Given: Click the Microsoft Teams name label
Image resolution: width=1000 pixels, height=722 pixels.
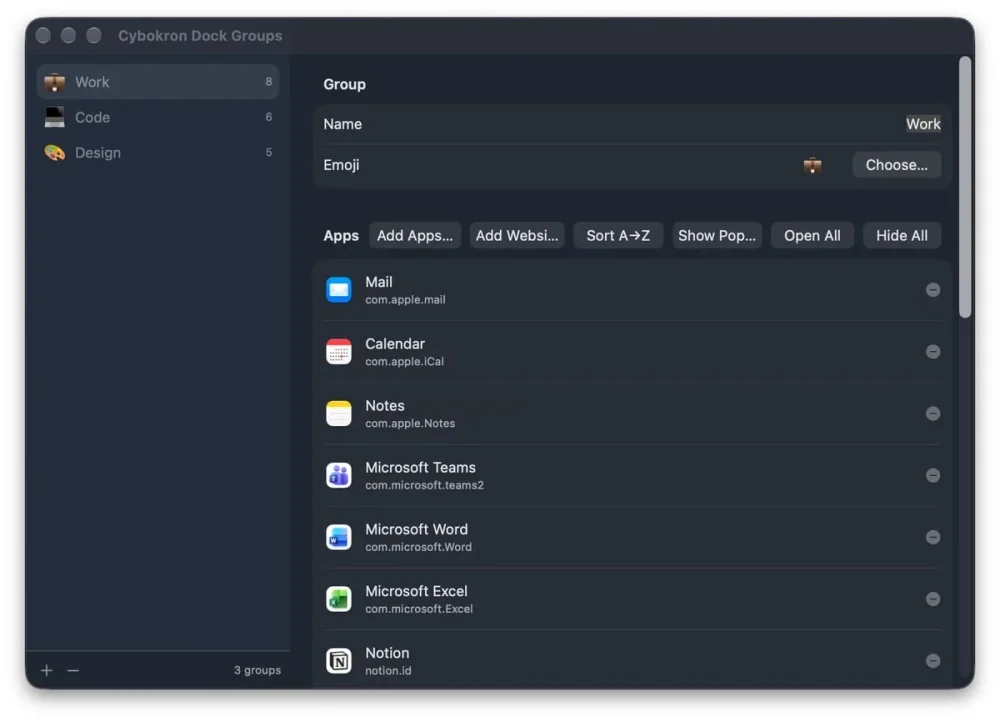Looking at the screenshot, I should (x=420, y=468).
